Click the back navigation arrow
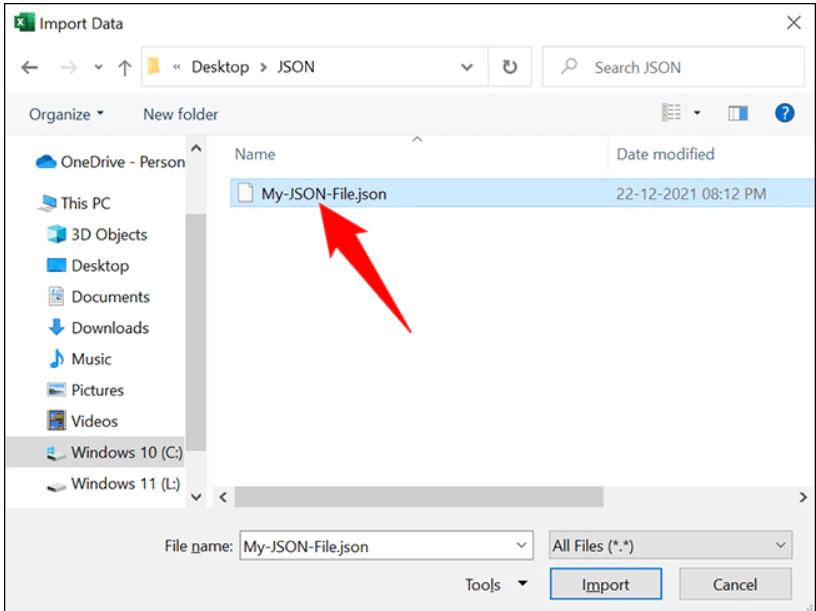This screenshot has height=611, width=816. (29, 66)
